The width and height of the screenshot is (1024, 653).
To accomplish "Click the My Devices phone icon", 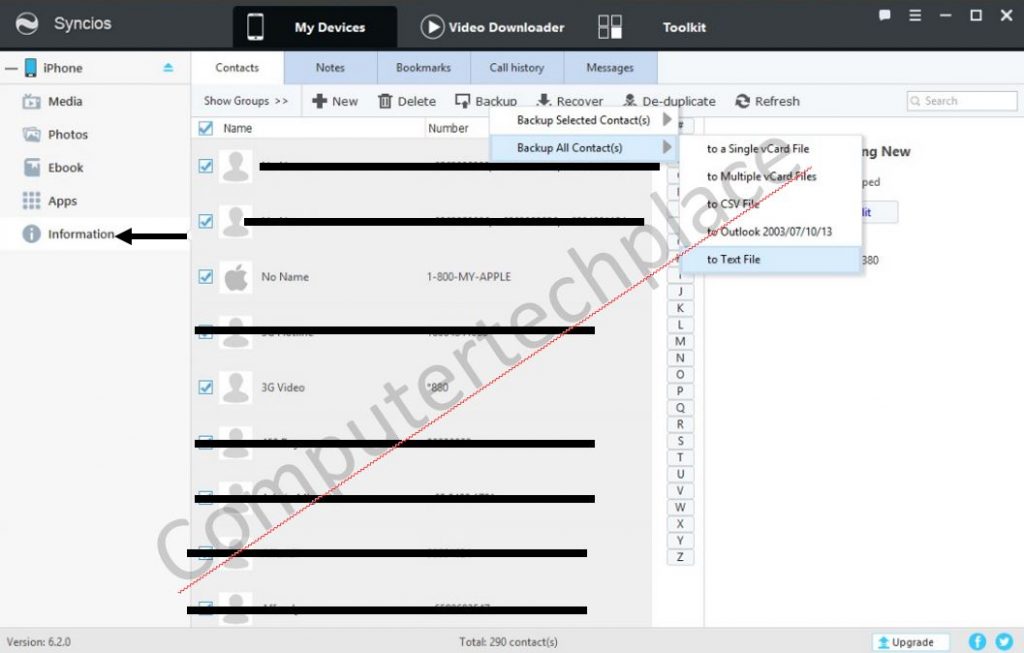I will pyautogui.click(x=255, y=27).
